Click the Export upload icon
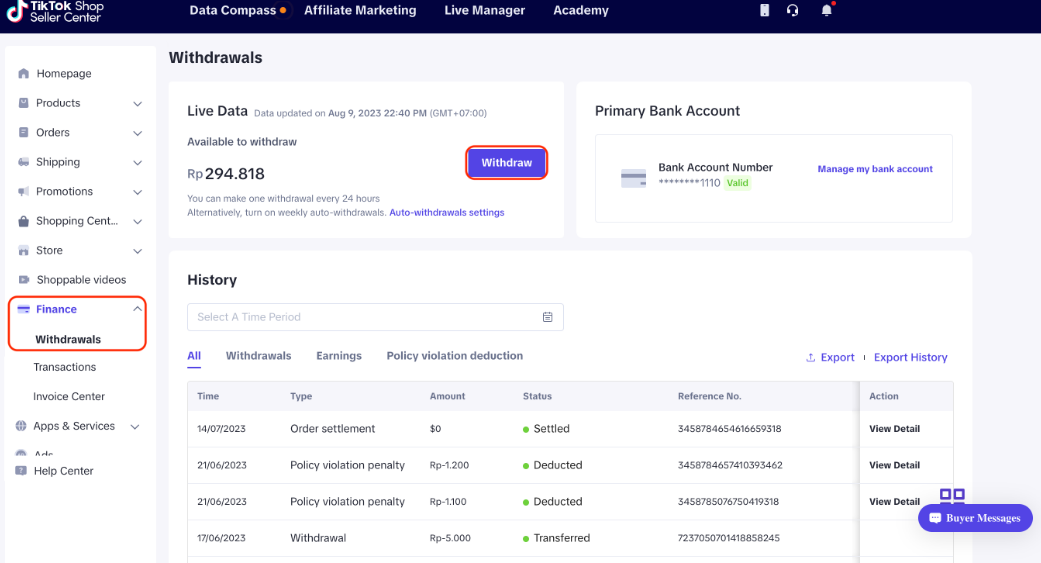This screenshot has height=563, width=1041. [810, 358]
